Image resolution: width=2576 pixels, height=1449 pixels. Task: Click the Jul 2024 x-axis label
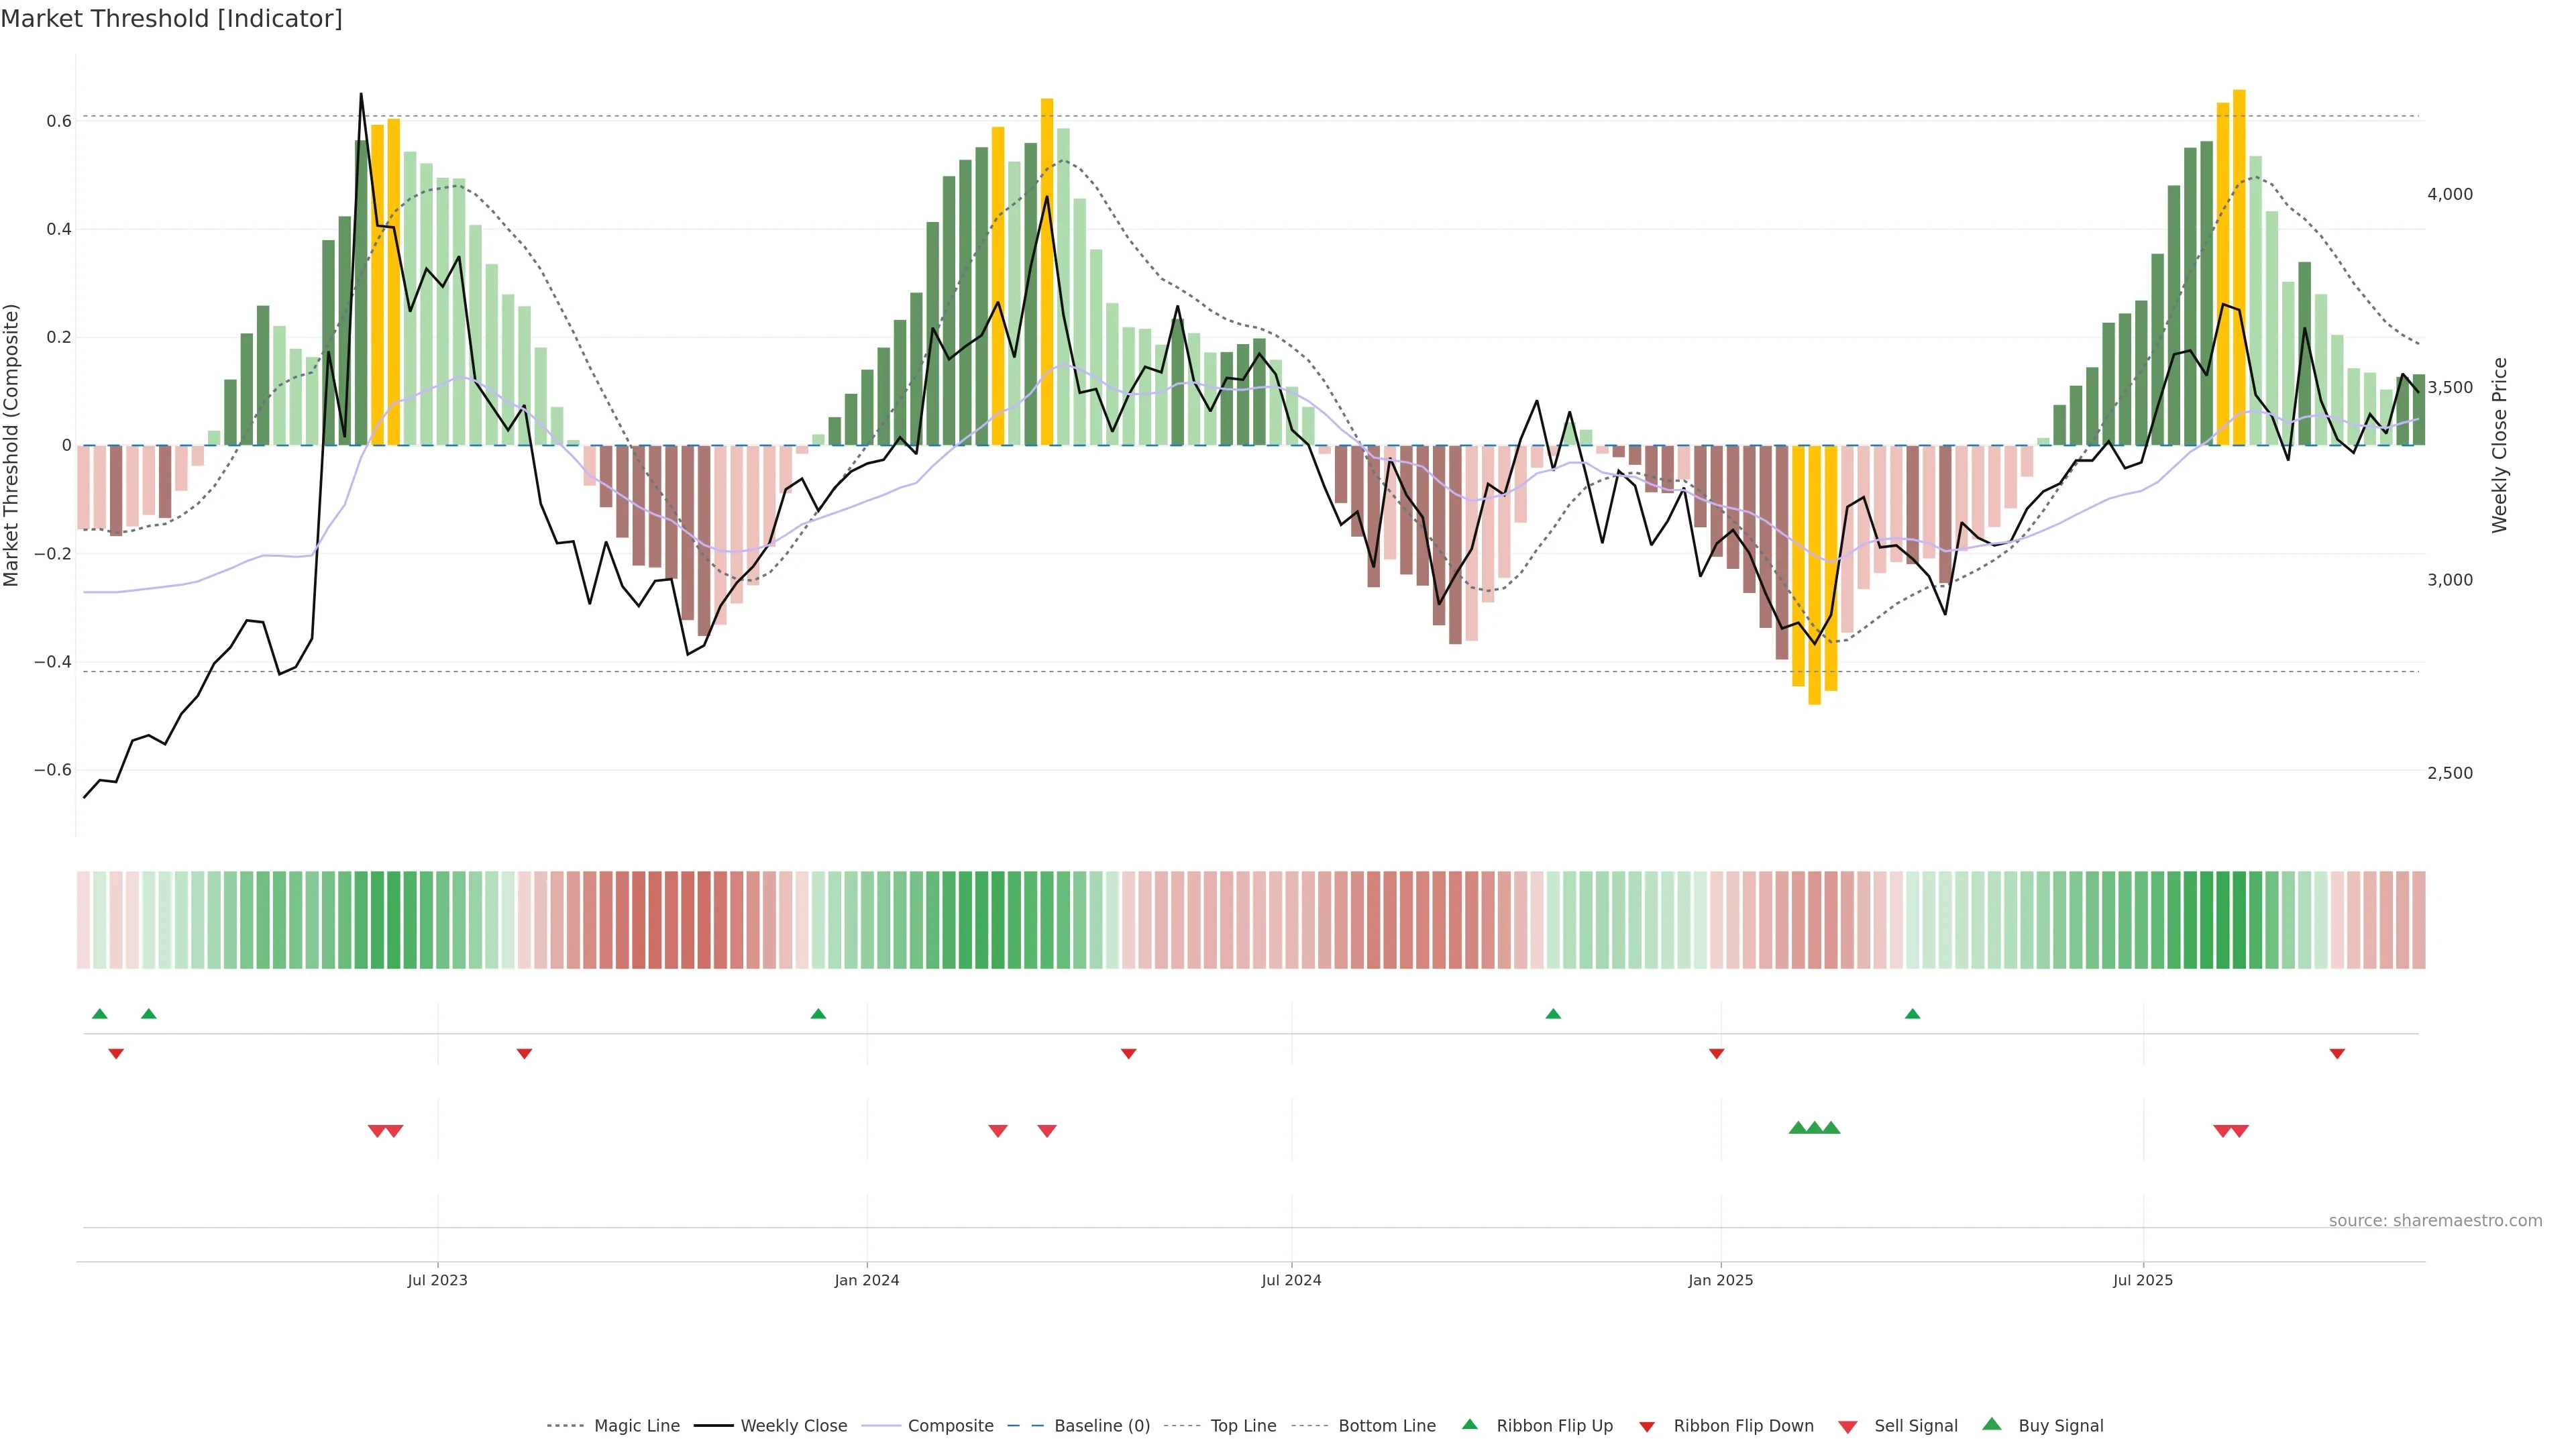pyautogui.click(x=1291, y=1280)
